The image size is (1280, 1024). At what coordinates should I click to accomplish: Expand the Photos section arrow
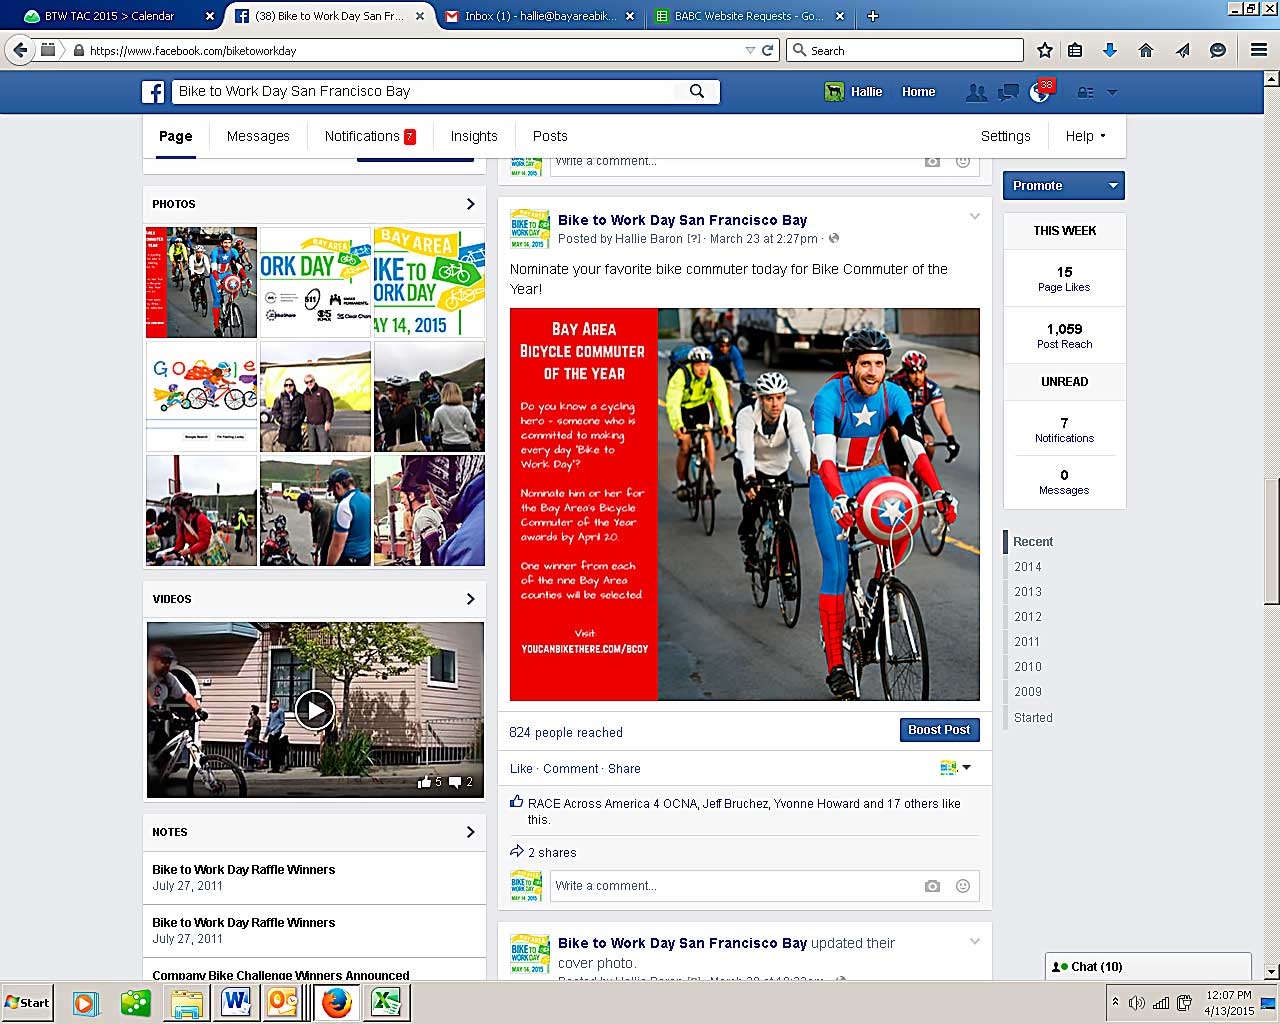(470, 204)
